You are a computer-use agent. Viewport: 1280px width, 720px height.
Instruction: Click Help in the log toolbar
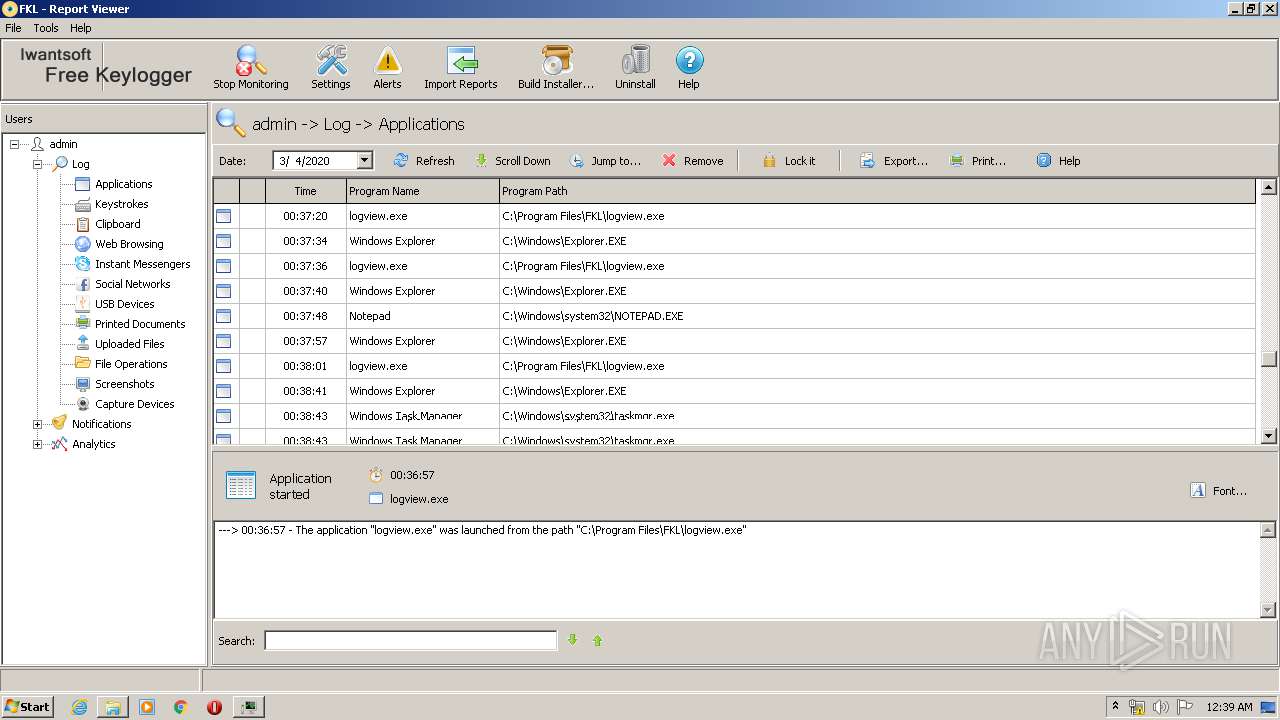(1058, 161)
